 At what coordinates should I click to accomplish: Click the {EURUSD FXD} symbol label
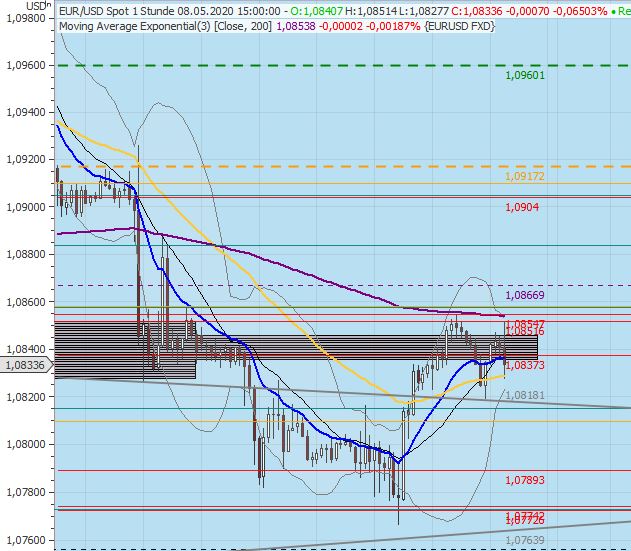click(459, 27)
